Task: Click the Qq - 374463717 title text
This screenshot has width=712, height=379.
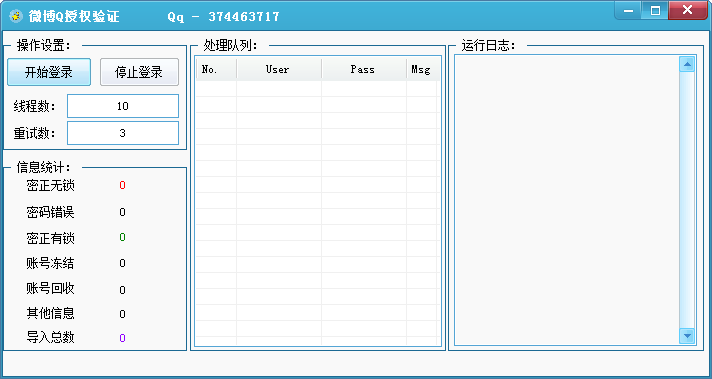Action: pyautogui.click(x=223, y=17)
